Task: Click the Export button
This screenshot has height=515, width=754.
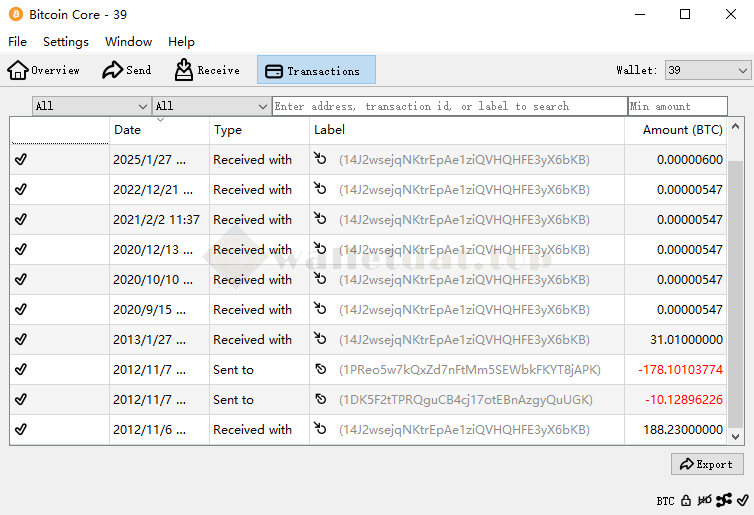Action: 707,464
